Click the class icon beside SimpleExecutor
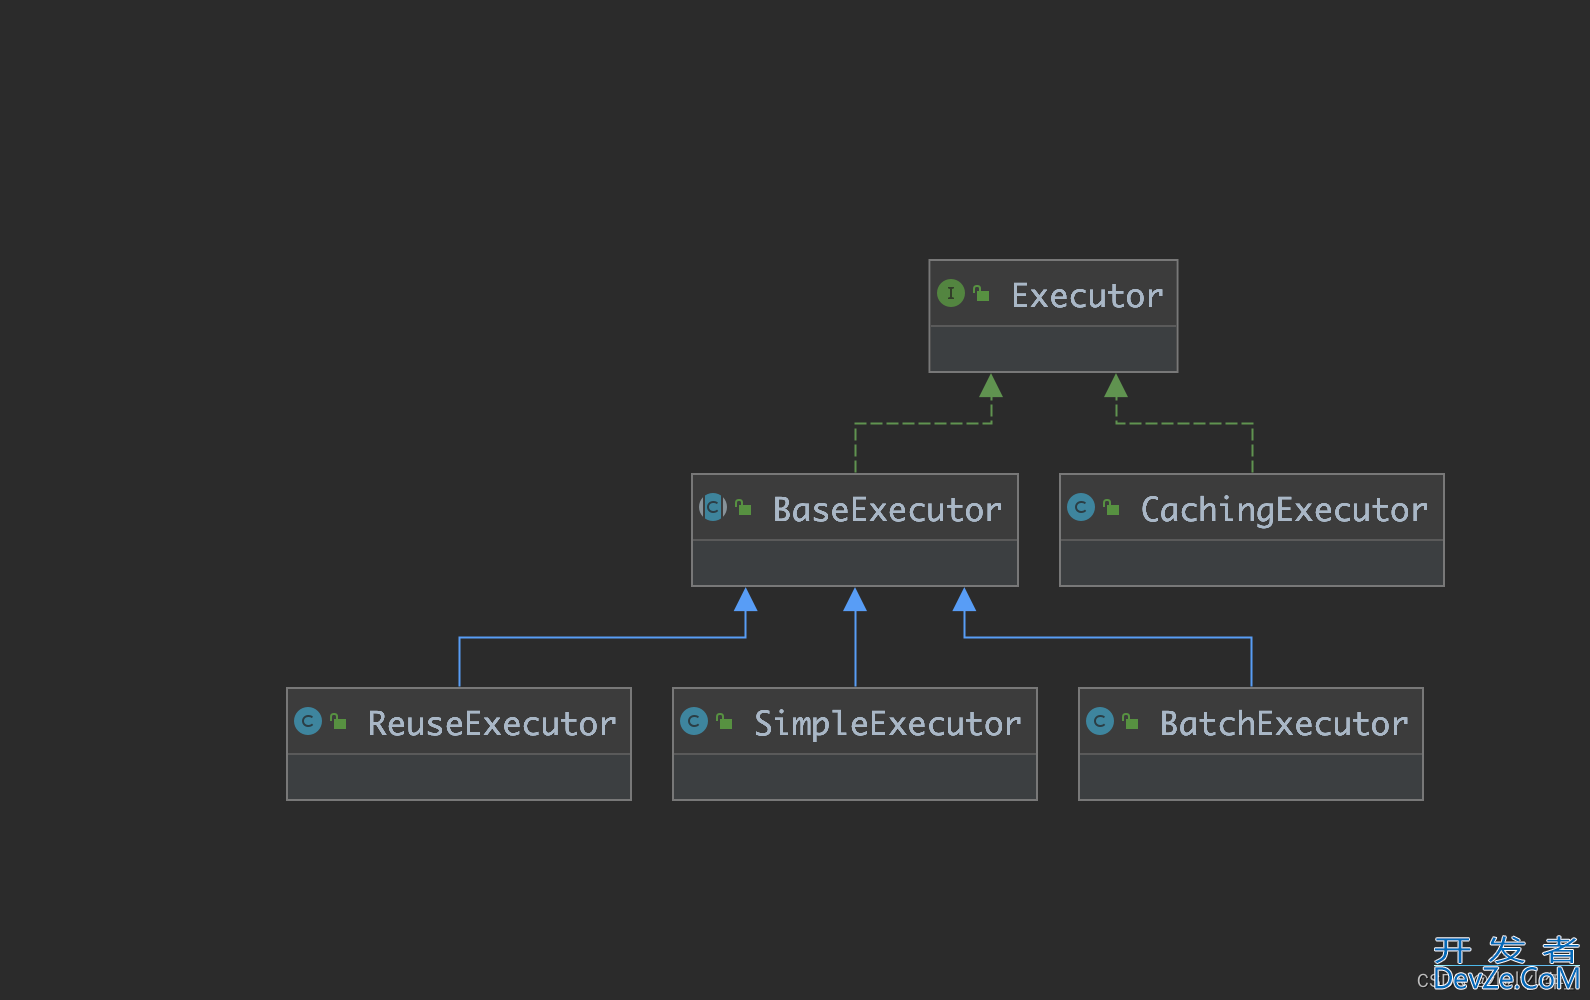1590x1000 pixels. (x=694, y=721)
